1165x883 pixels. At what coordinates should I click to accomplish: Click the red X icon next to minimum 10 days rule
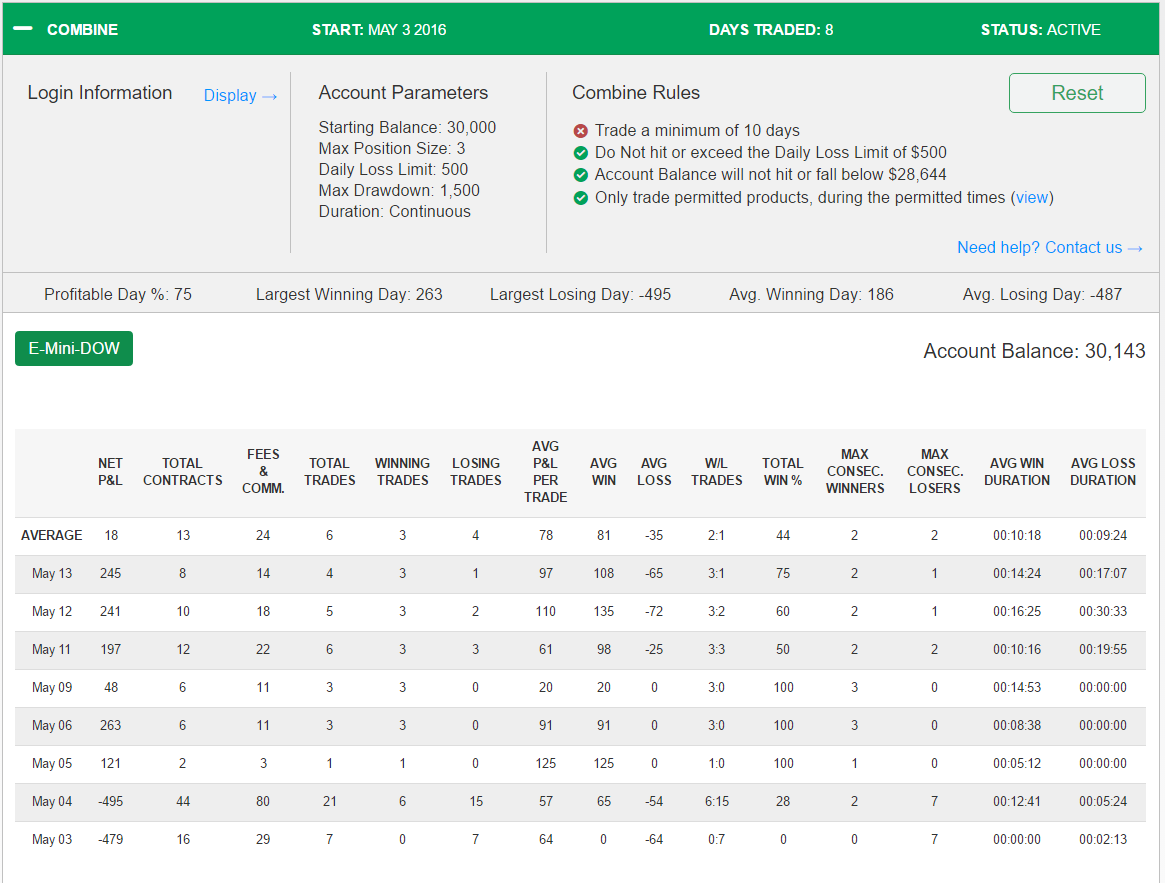(x=581, y=131)
